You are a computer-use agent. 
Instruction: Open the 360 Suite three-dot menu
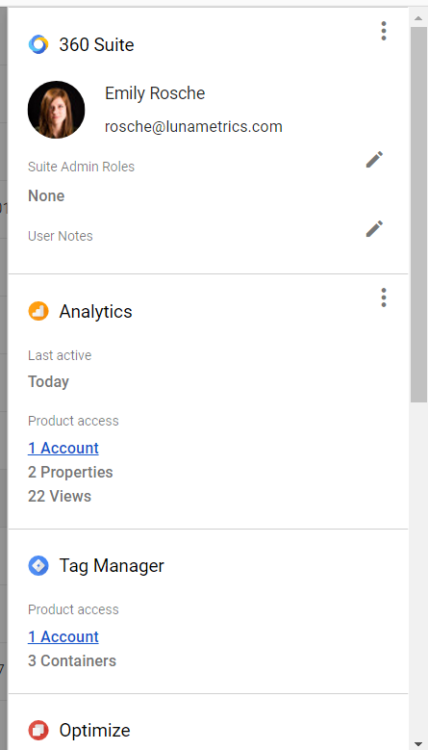tap(383, 31)
